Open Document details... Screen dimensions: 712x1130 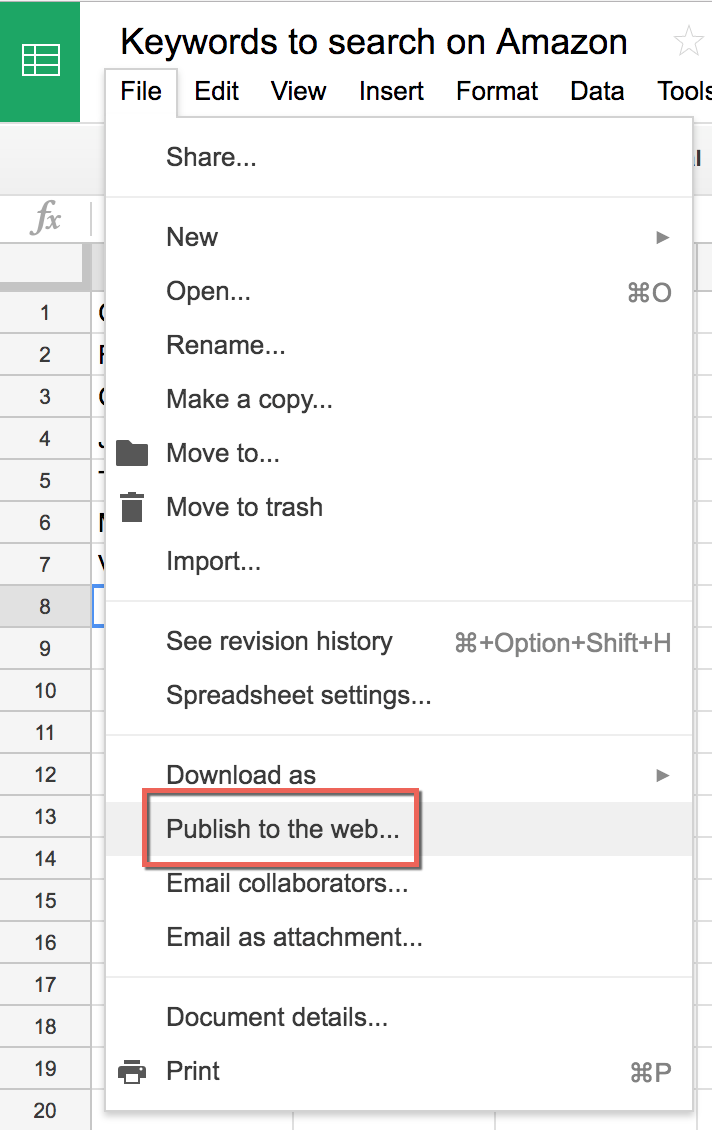tap(399, 1018)
